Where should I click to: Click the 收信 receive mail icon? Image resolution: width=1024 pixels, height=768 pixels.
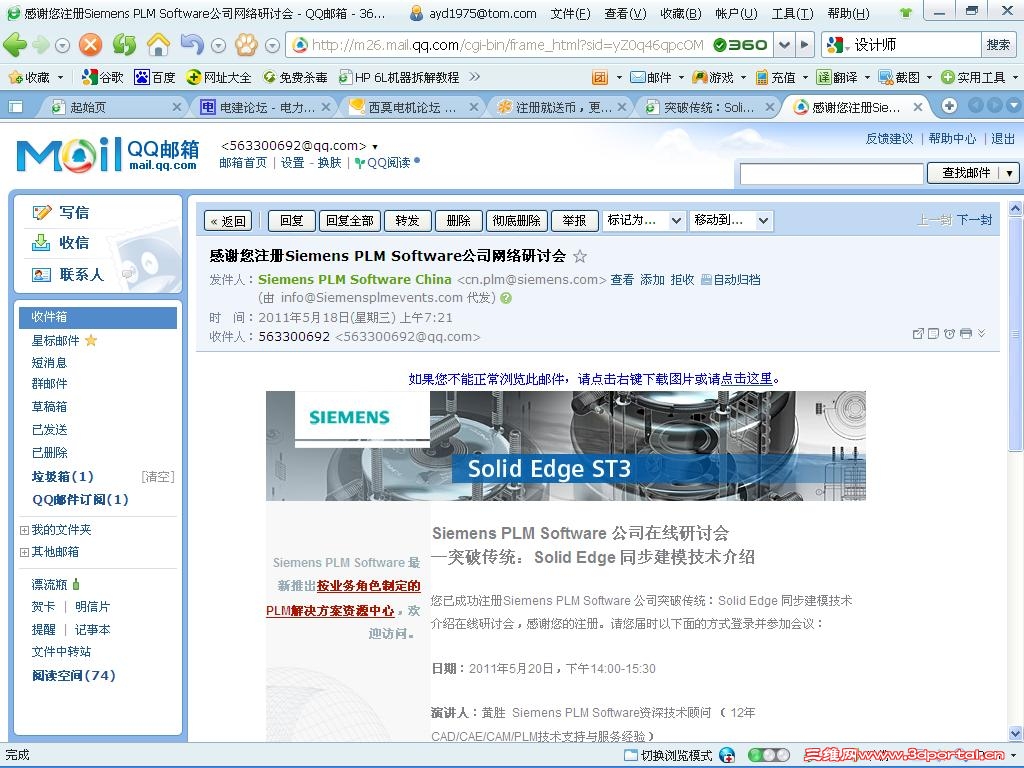tap(41, 243)
